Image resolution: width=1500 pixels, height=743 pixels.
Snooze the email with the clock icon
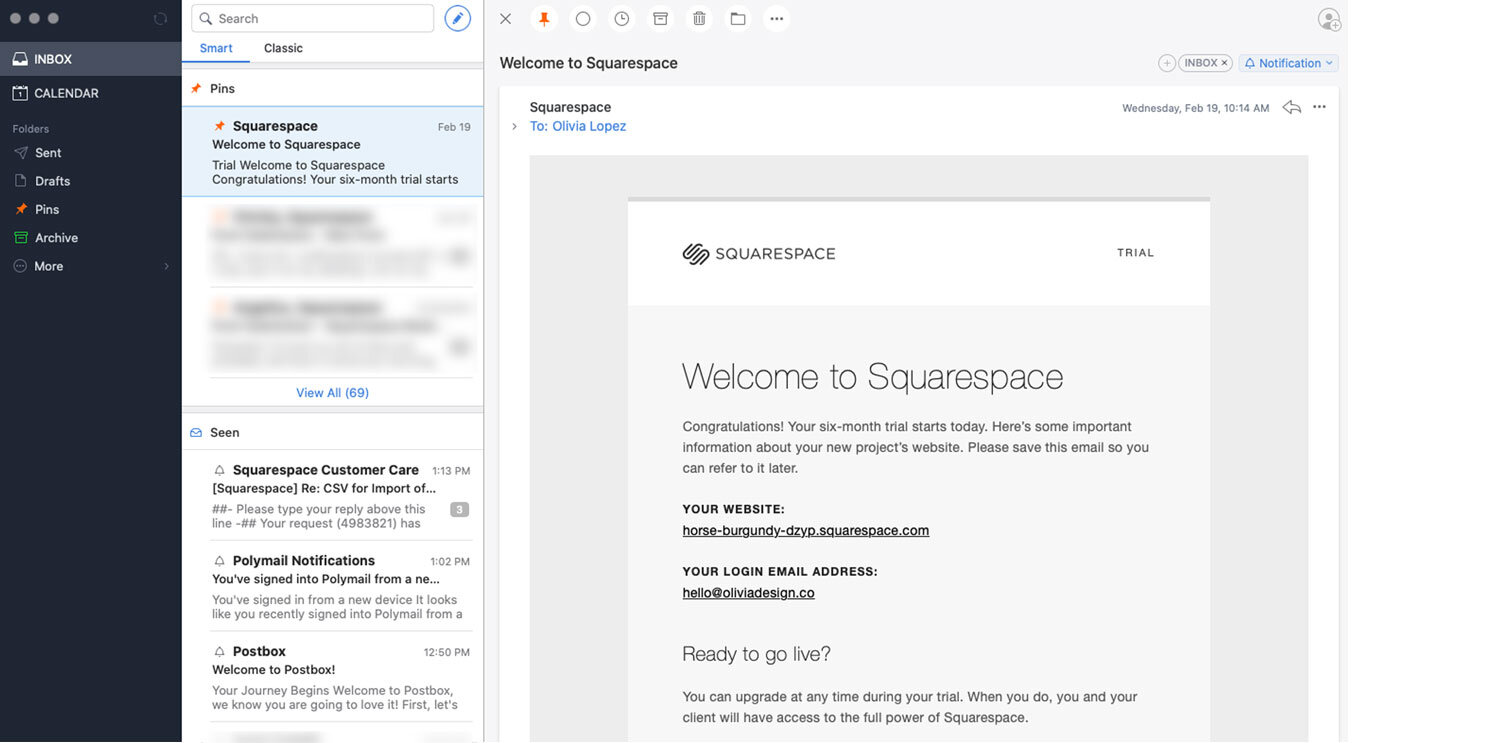[622, 19]
